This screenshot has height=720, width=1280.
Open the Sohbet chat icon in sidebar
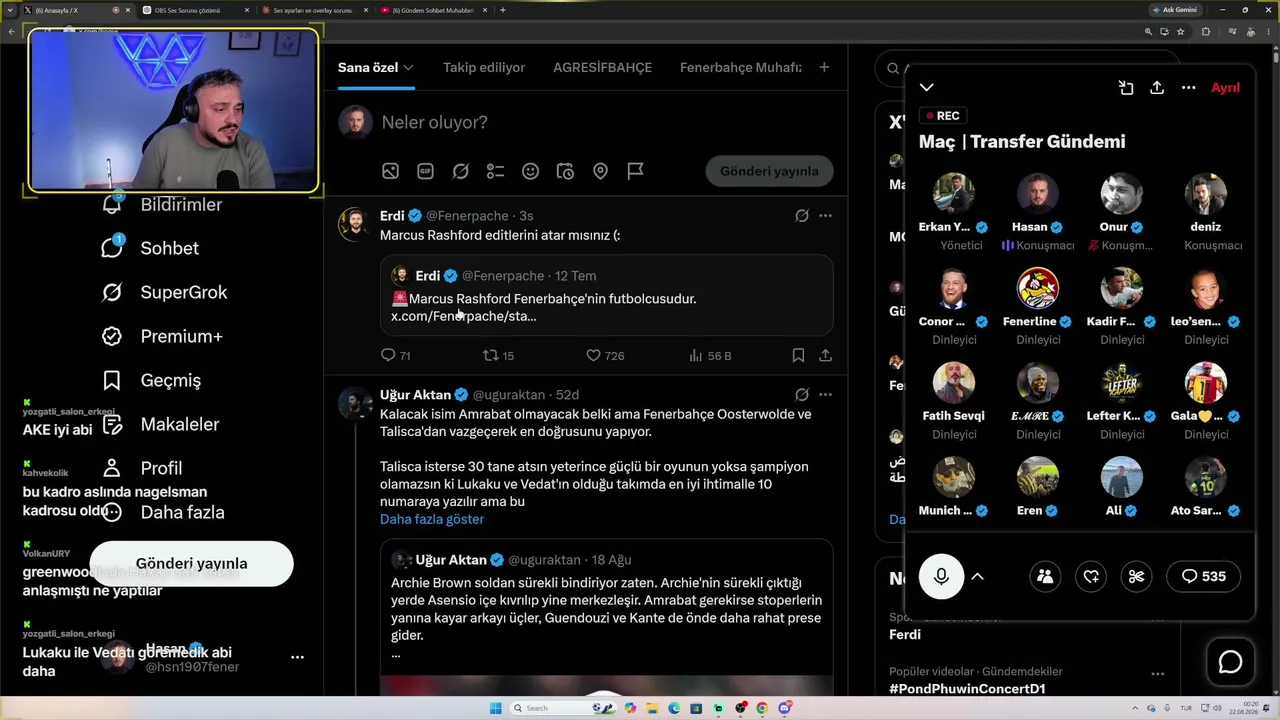(x=112, y=248)
